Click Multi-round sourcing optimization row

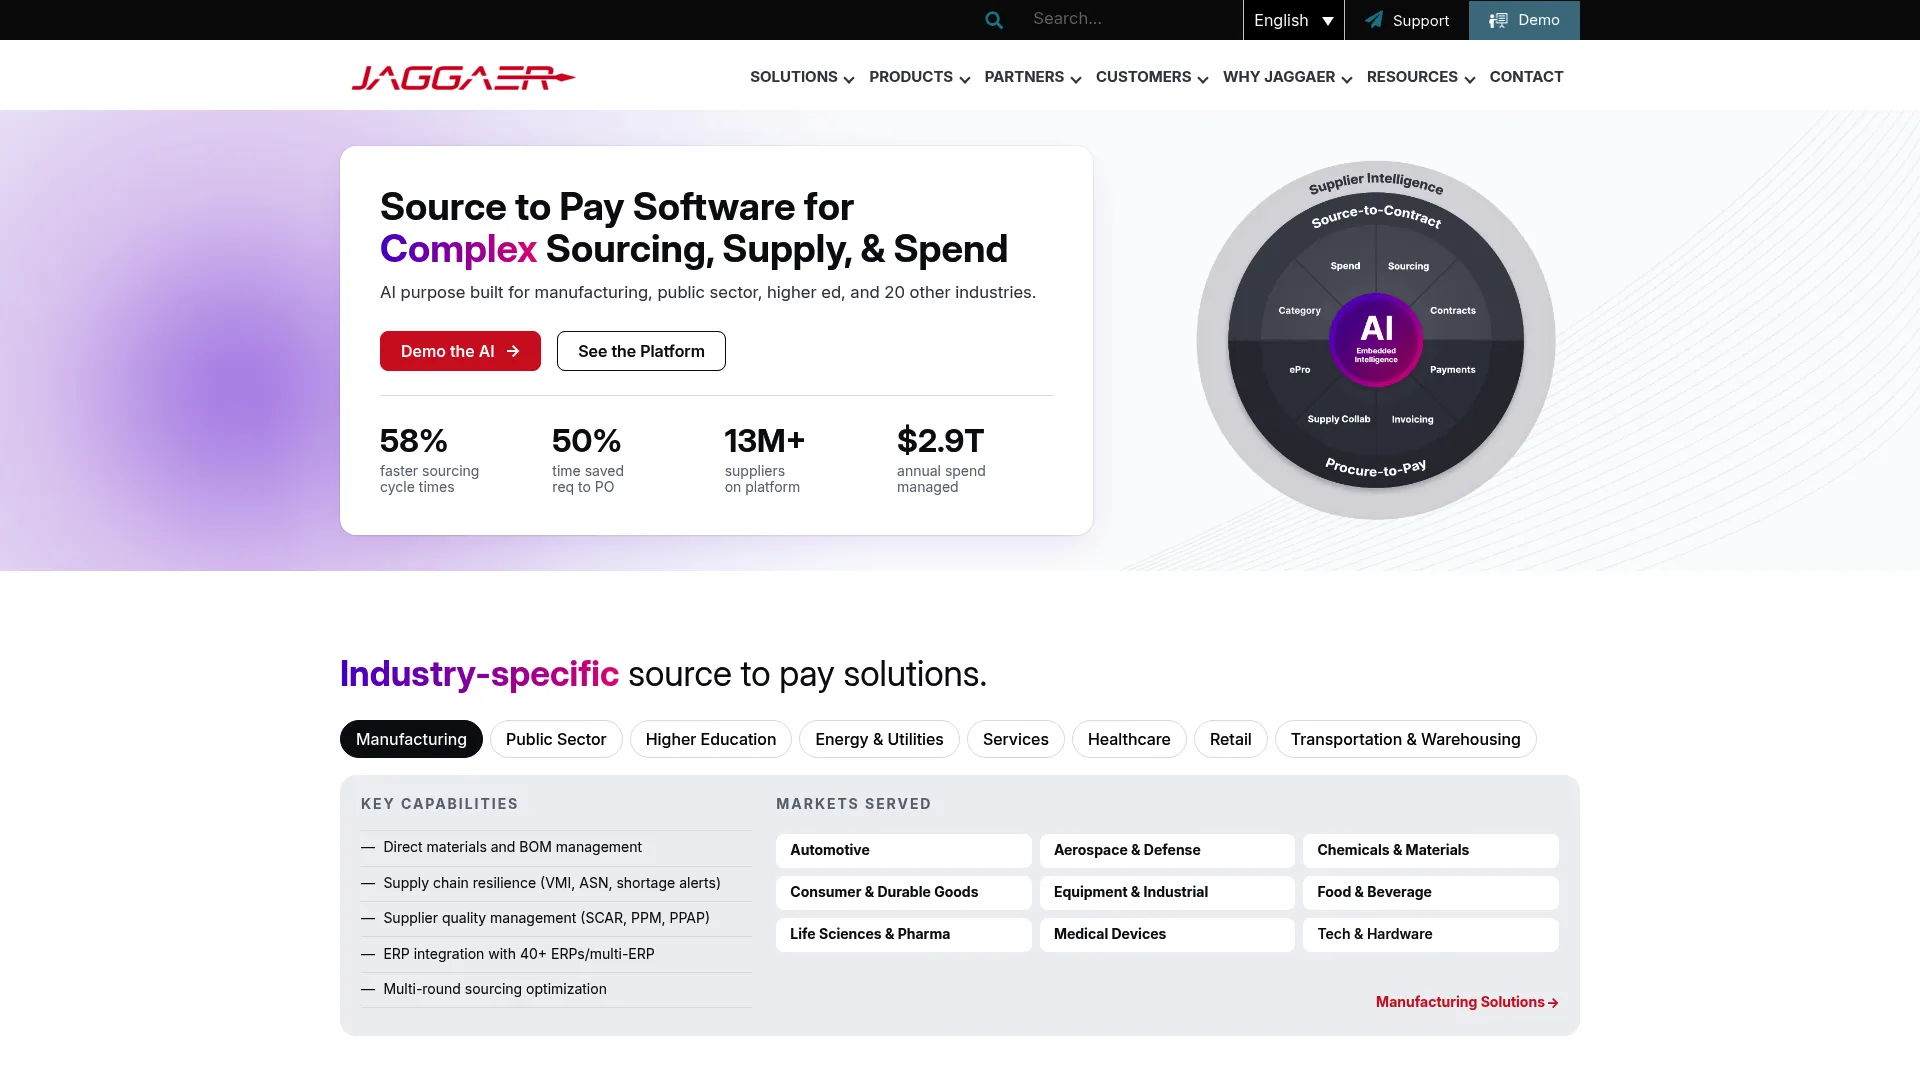point(556,989)
